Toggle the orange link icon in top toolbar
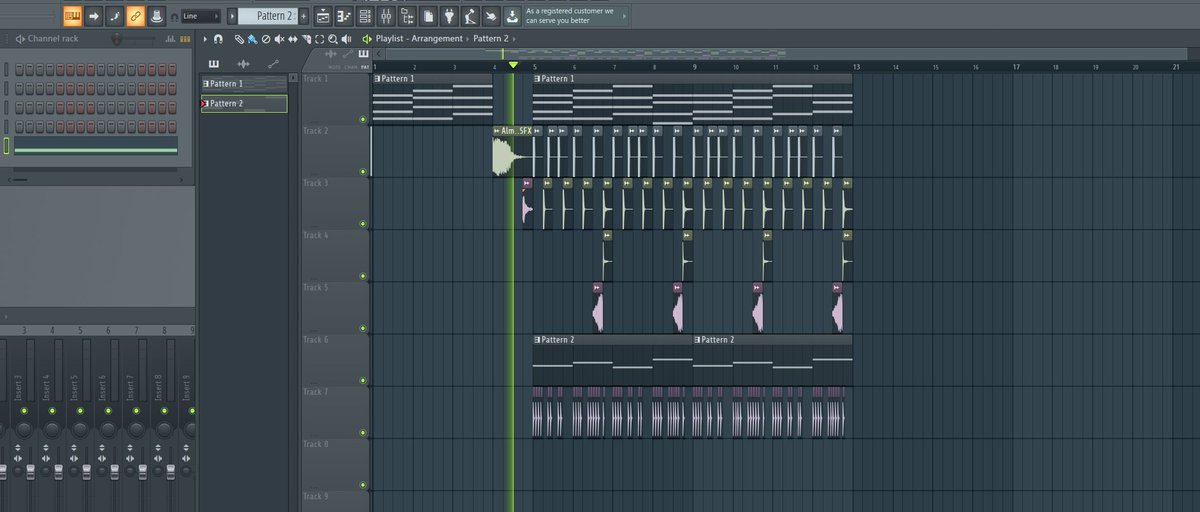 click(x=135, y=16)
